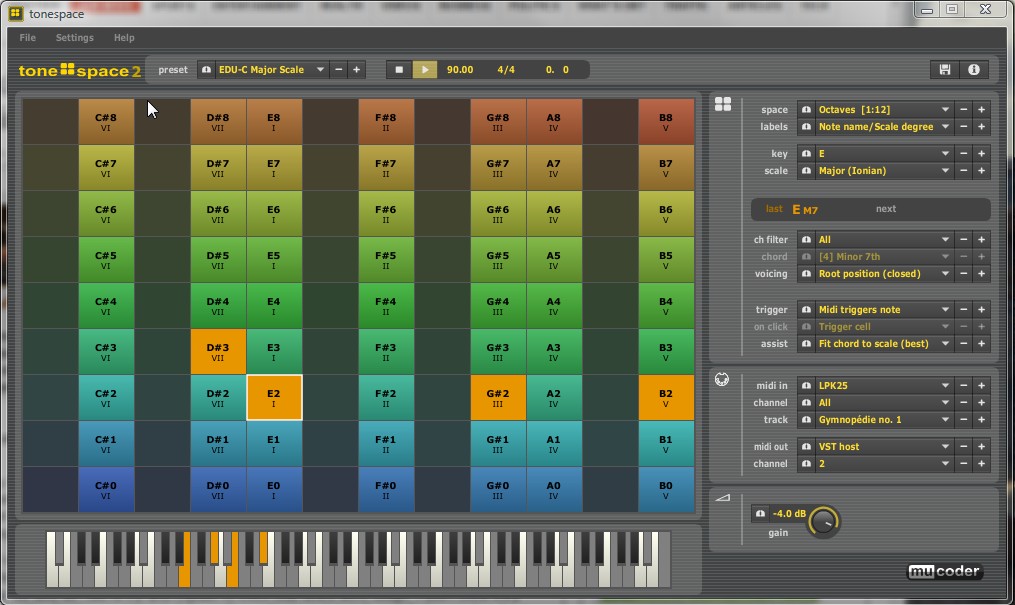This screenshot has width=1015, height=605.
Task: Trigger the G#2 orange cell
Action: pyautogui.click(x=498, y=397)
